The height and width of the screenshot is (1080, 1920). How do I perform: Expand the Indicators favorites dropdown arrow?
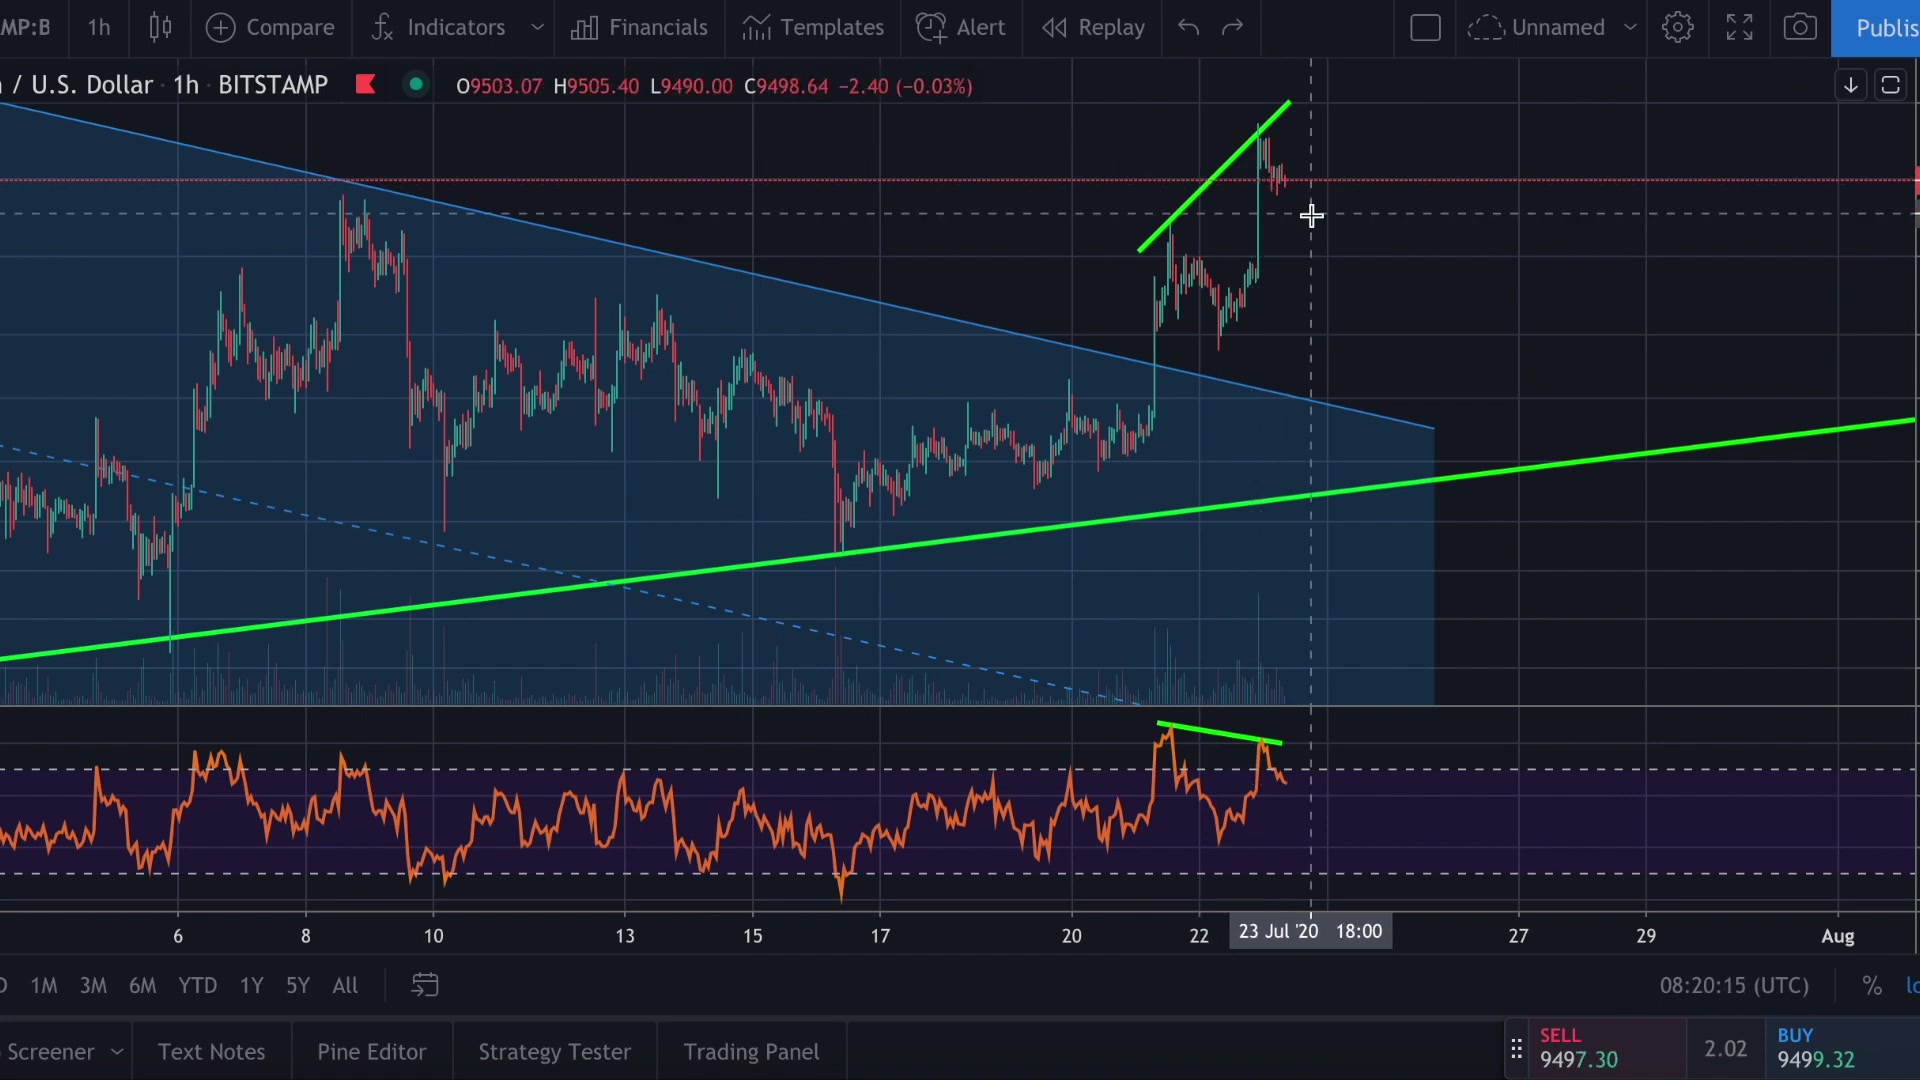click(537, 27)
